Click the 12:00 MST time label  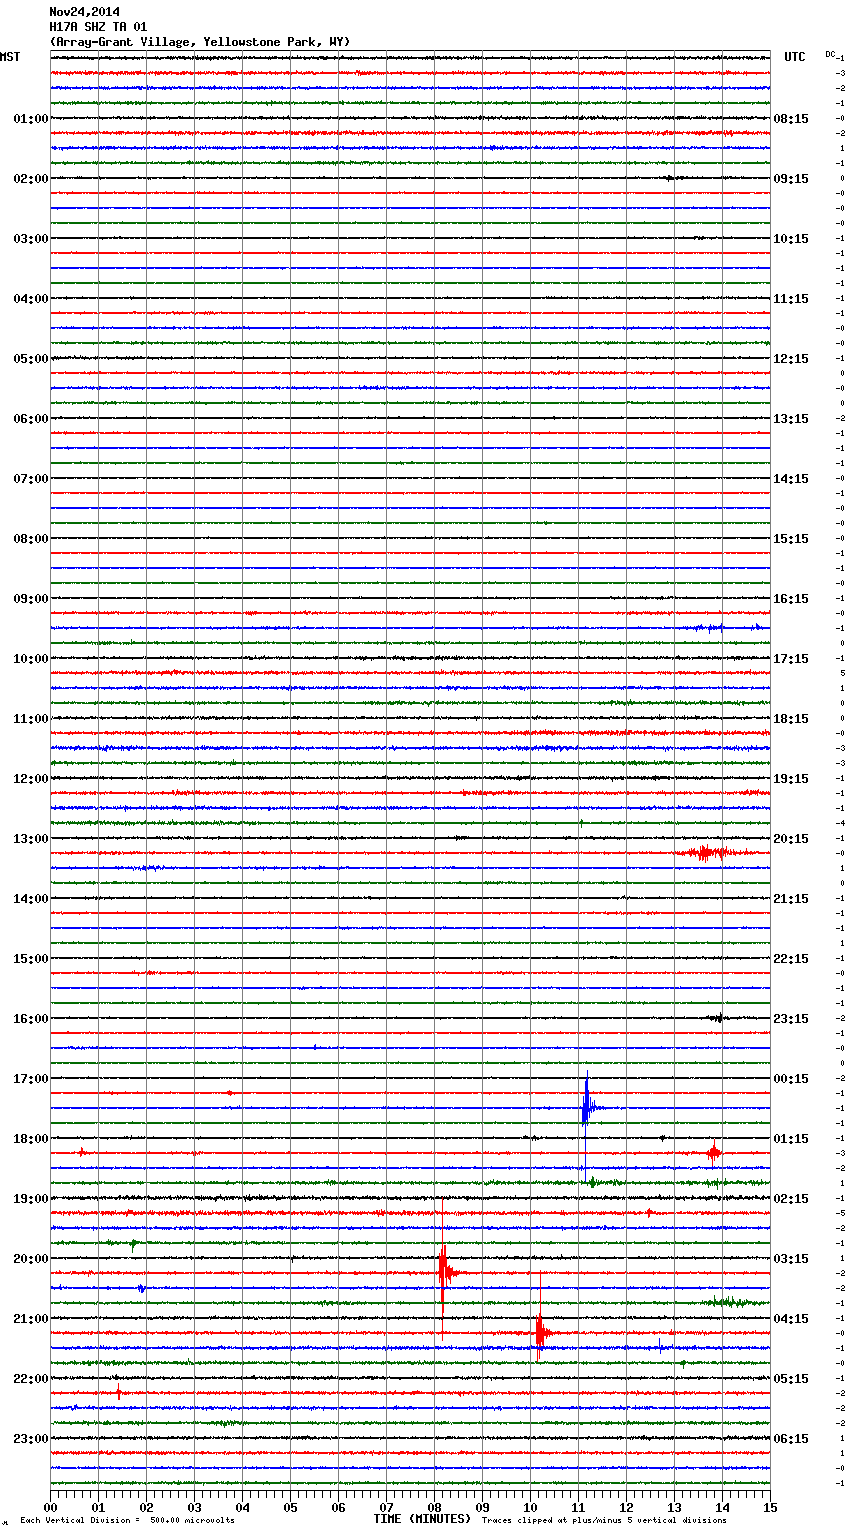pos(30,779)
